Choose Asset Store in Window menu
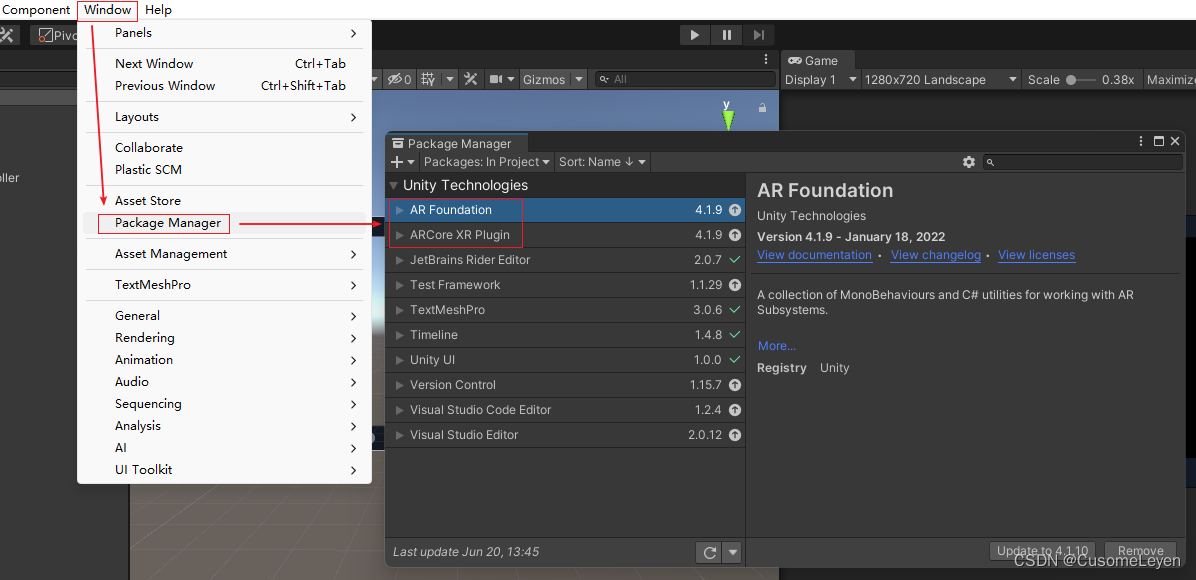Image resolution: width=1196 pixels, height=580 pixels. point(148,201)
